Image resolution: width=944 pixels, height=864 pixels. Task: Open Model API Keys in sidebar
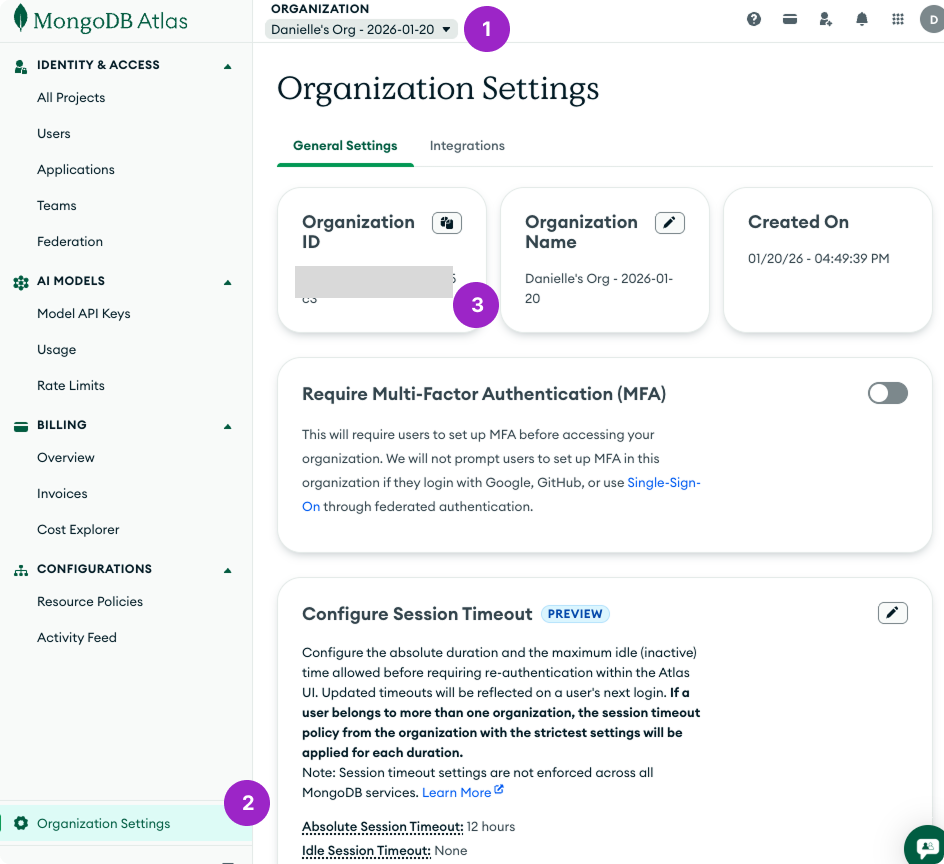(x=84, y=314)
